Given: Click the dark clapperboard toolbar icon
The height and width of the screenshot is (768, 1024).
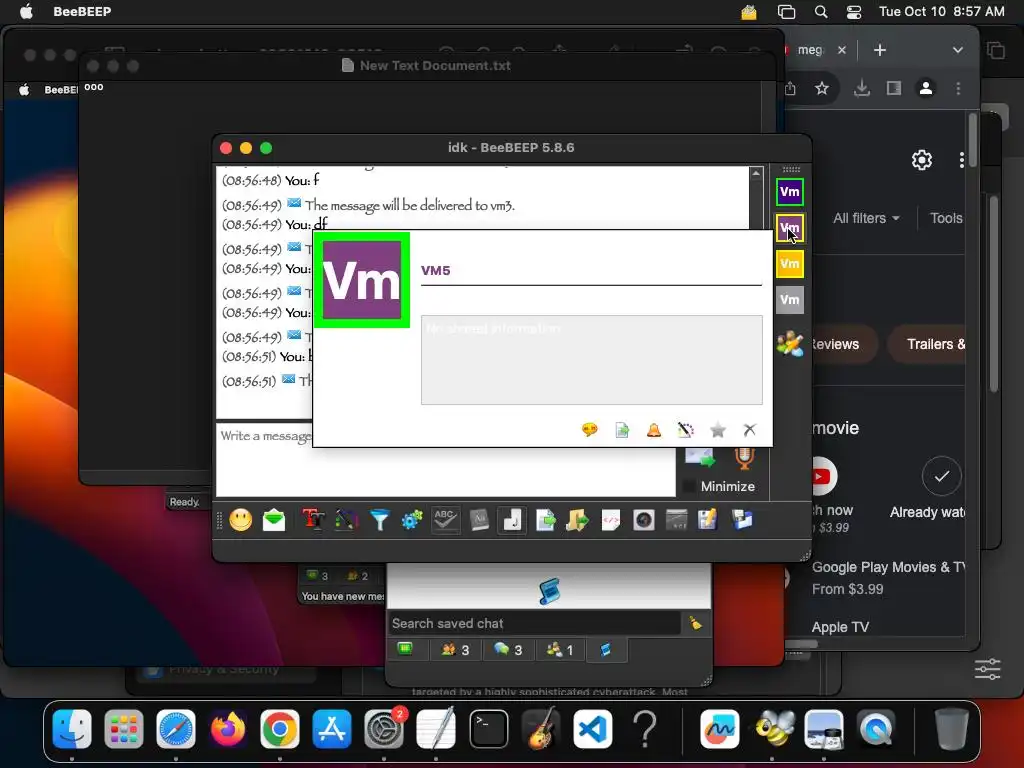Looking at the screenshot, I should 677,520.
